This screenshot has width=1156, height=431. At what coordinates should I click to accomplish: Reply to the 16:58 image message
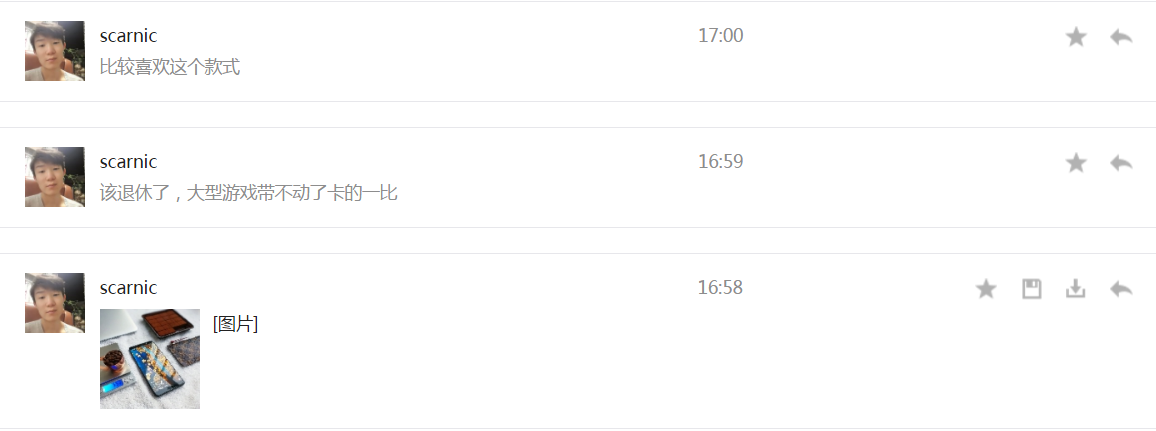pos(1121,289)
